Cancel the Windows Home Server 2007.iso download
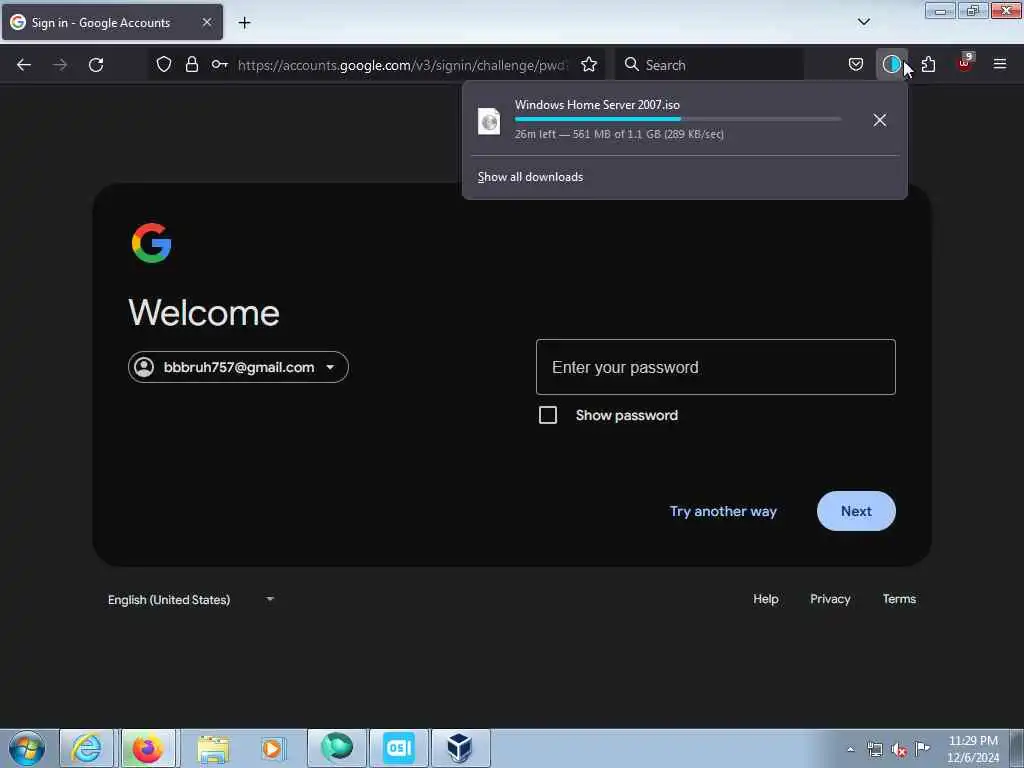The image size is (1024, 768). click(x=880, y=120)
